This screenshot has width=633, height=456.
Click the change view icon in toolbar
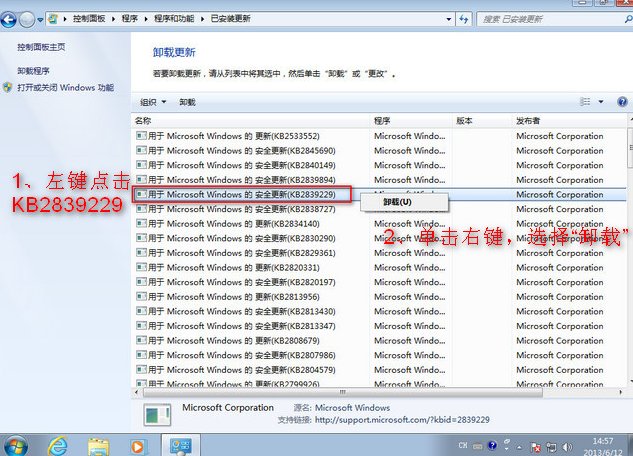pos(586,101)
